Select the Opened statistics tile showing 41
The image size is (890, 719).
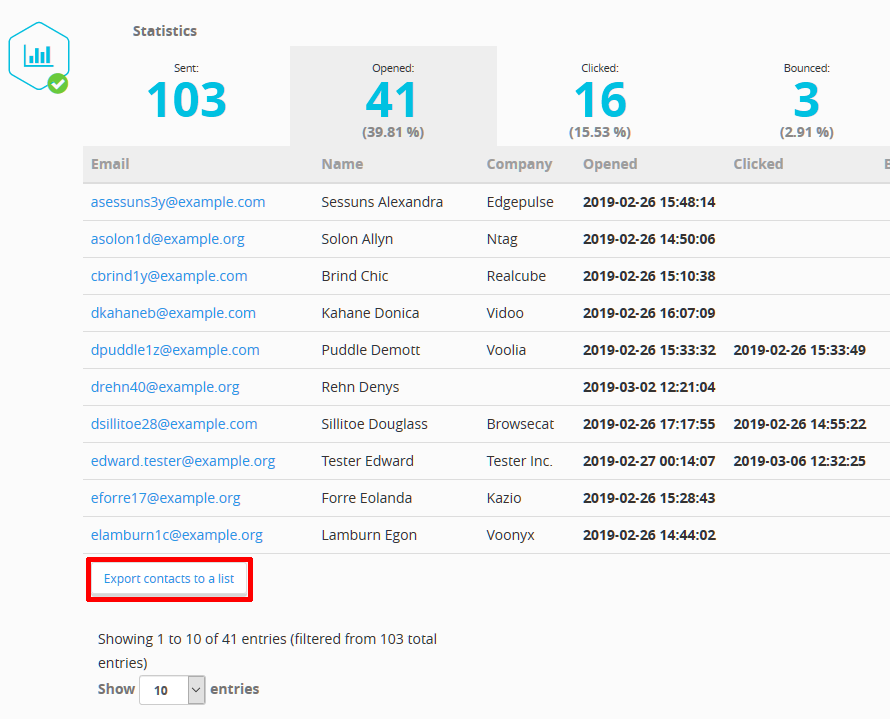392,96
